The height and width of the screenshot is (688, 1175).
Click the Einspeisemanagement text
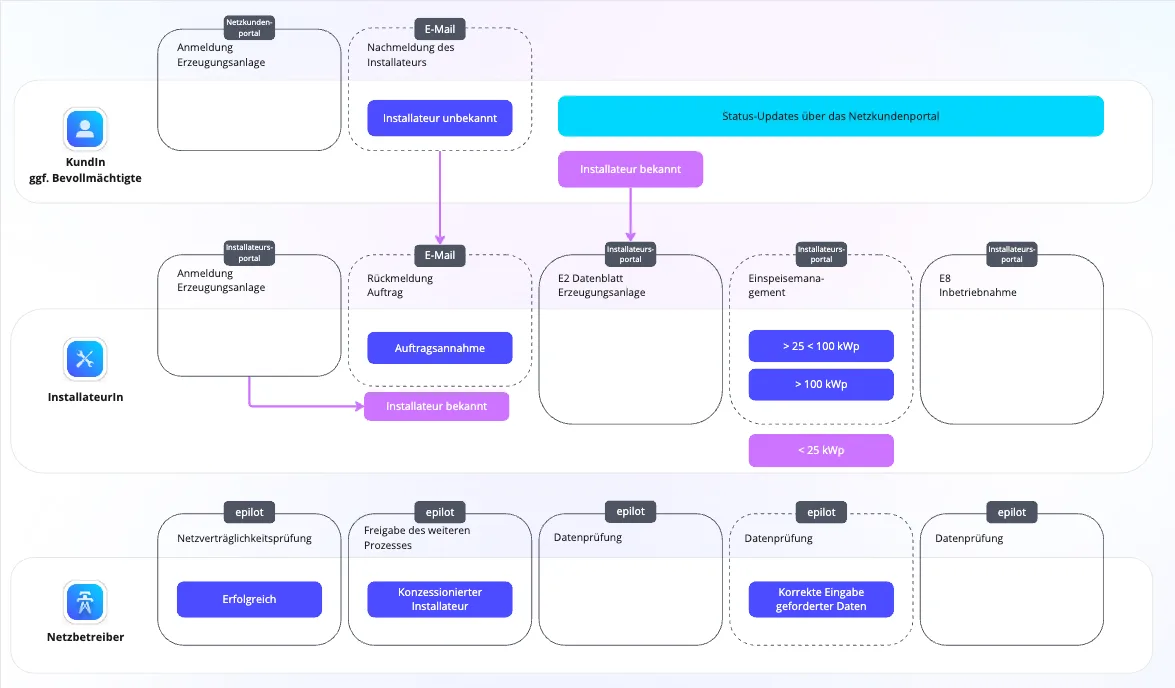click(x=786, y=285)
